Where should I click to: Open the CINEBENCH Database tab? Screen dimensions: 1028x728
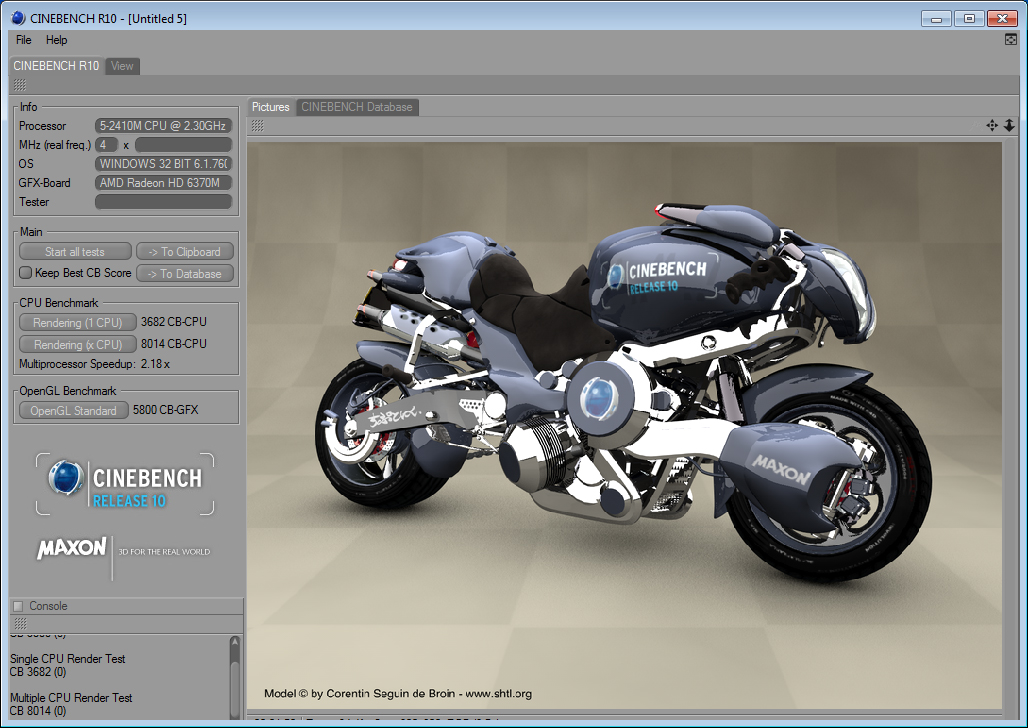(357, 107)
